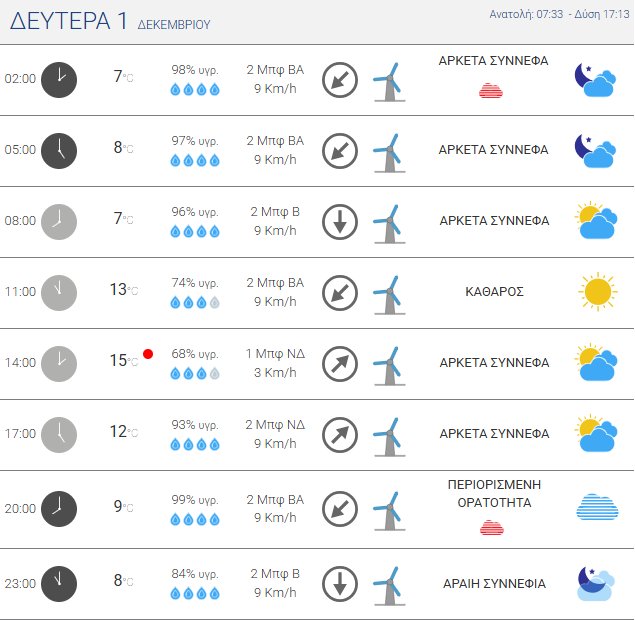This screenshot has height=620, width=635.
Task: Click the ΑΡΑΙΗ ΣΥΝΝΕΦΙΑ label at 23:00
Action: 494,583
